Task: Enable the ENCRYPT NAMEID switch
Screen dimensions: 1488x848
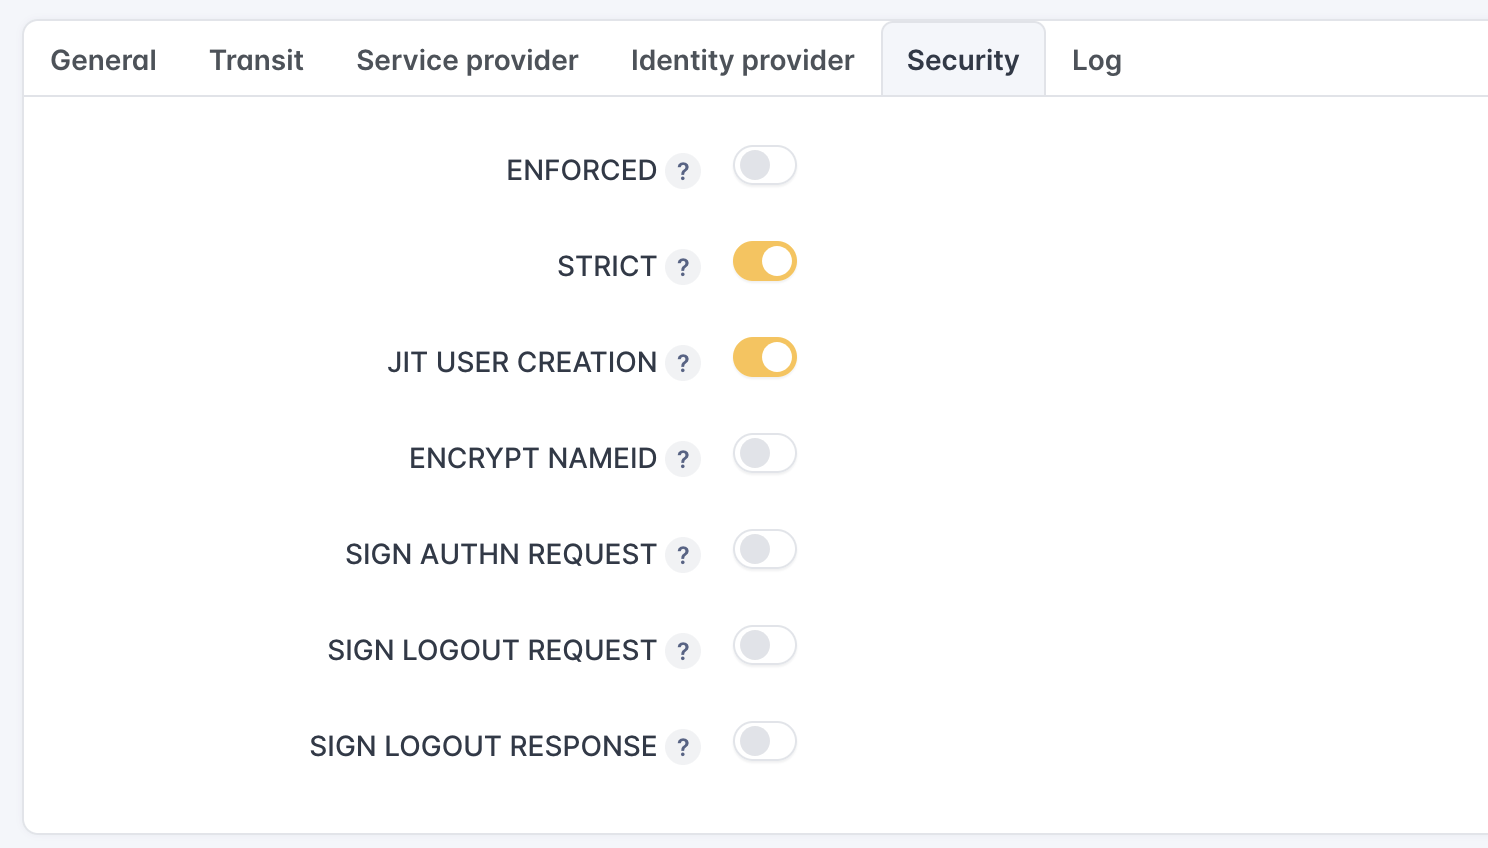Action: [764, 454]
